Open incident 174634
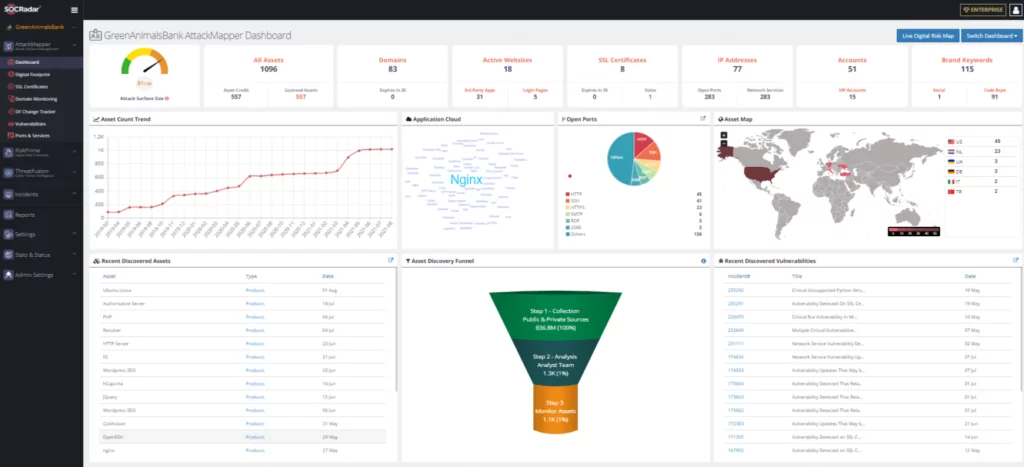Viewport: 1024px width, 467px height. click(x=736, y=357)
